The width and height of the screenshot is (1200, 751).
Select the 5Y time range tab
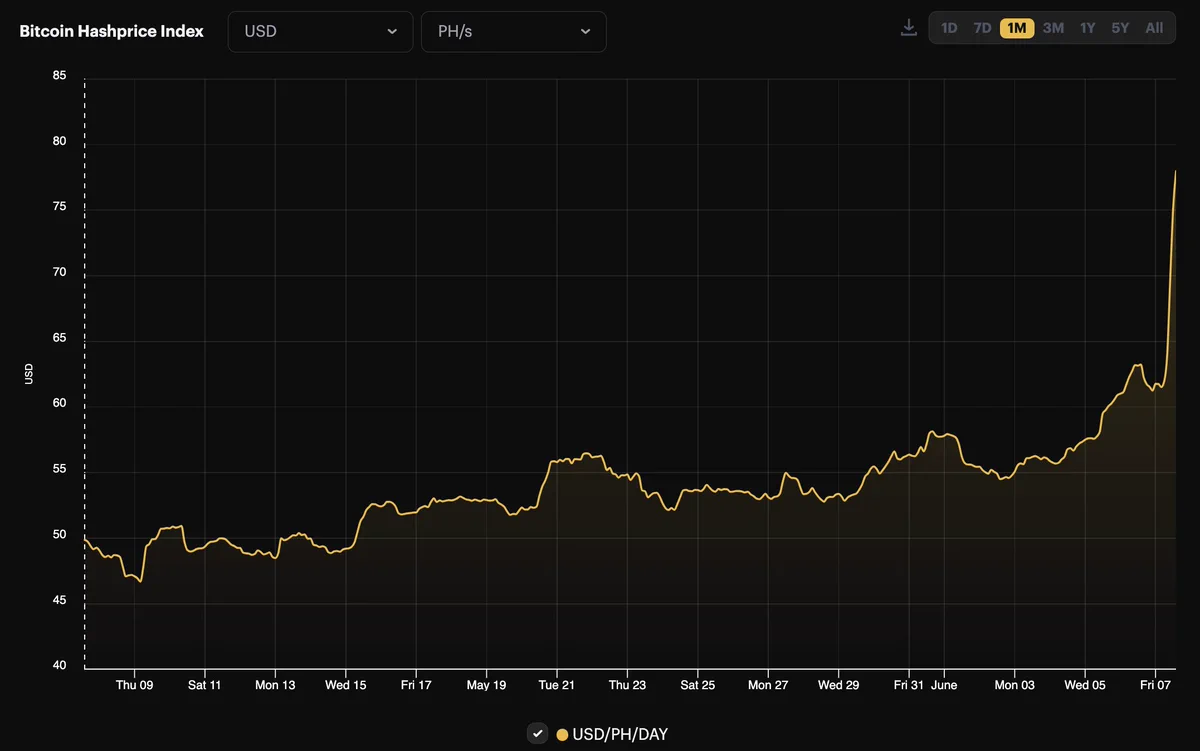click(1120, 28)
